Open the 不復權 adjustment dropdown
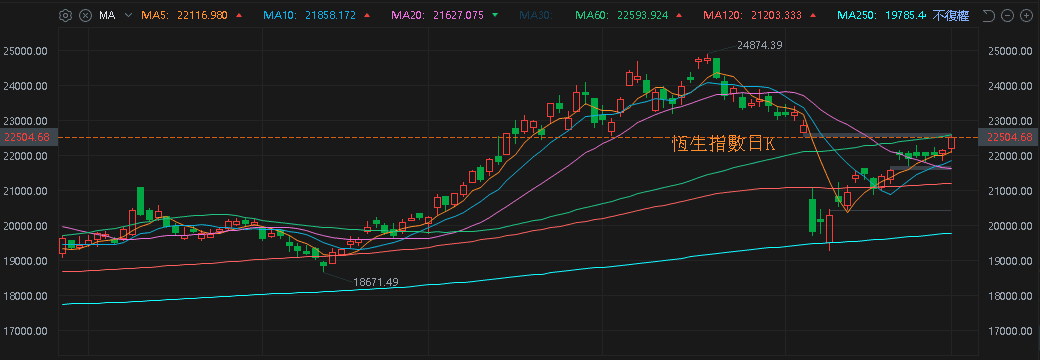 pos(950,15)
